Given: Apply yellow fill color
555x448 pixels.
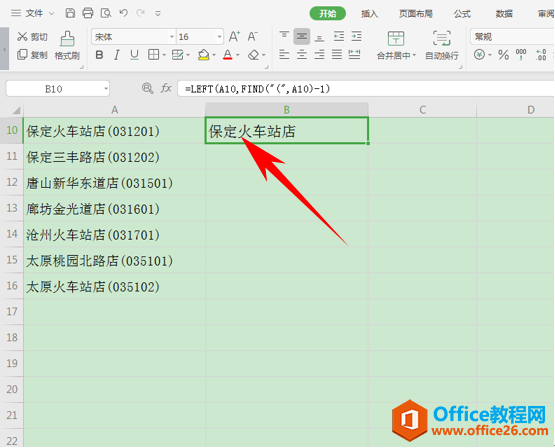Looking at the screenshot, I should [204, 55].
